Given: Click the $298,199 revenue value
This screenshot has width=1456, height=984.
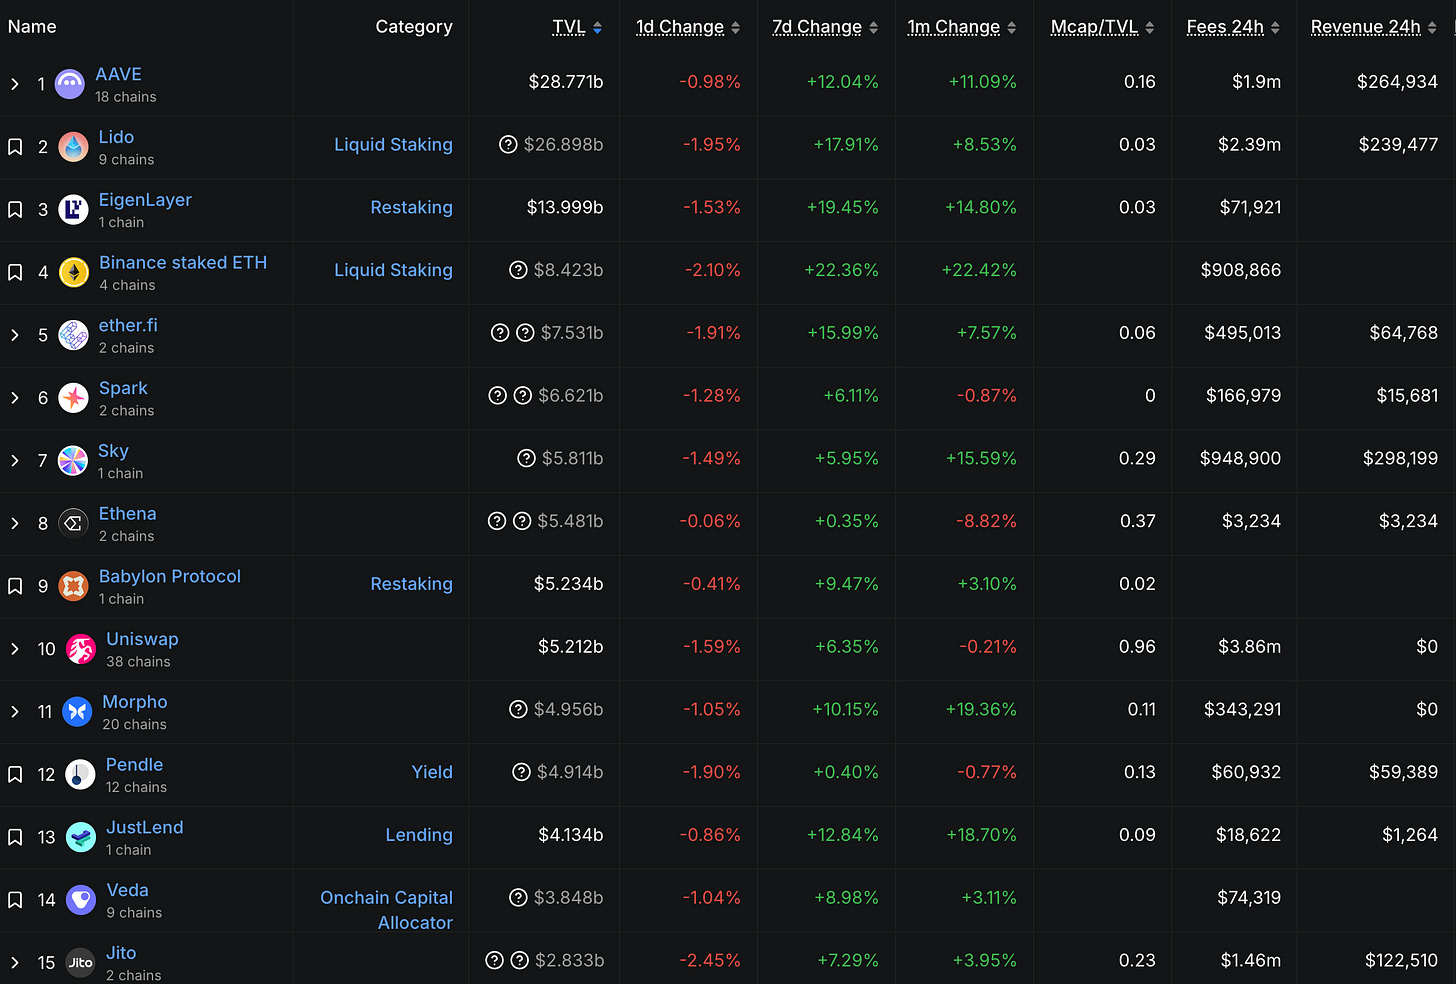Looking at the screenshot, I should pyautogui.click(x=1400, y=458).
